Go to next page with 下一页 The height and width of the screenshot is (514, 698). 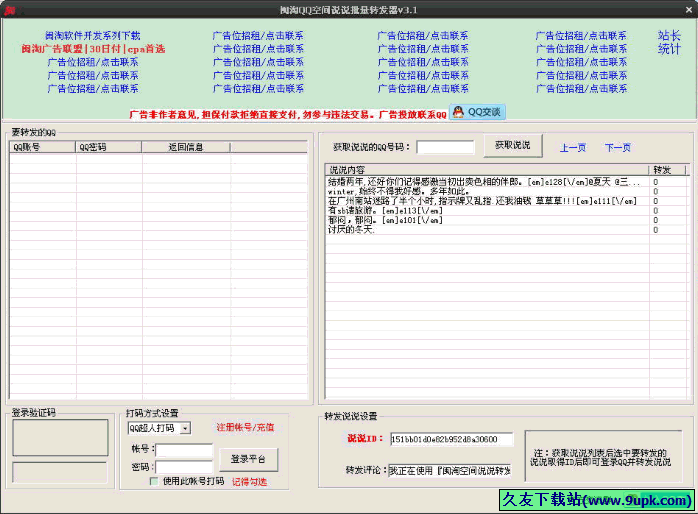(x=618, y=148)
